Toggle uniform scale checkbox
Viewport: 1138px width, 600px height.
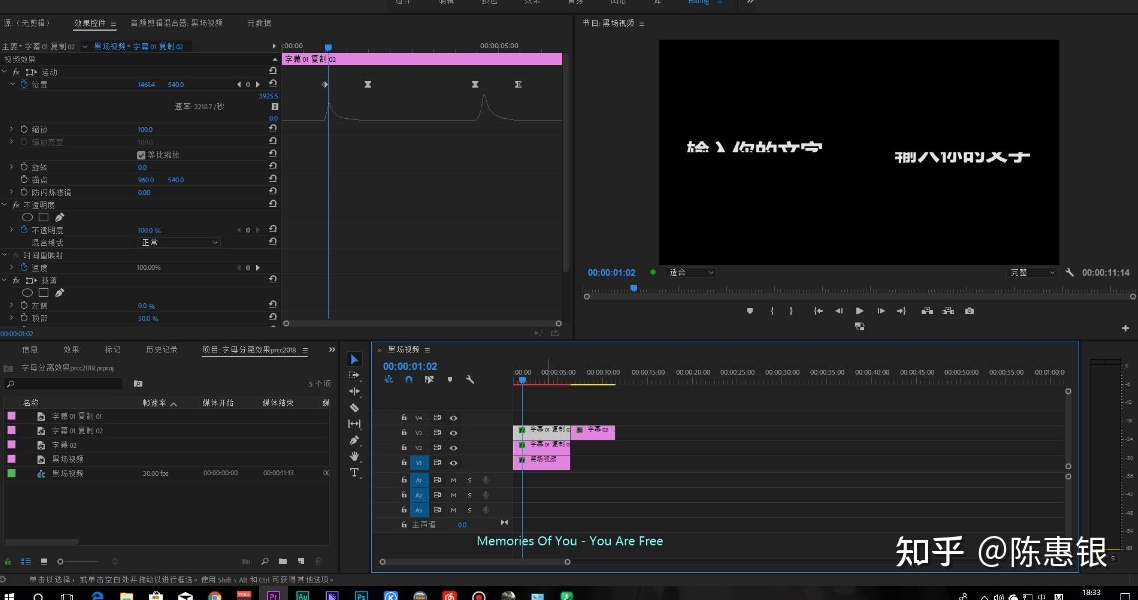click(141, 155)
